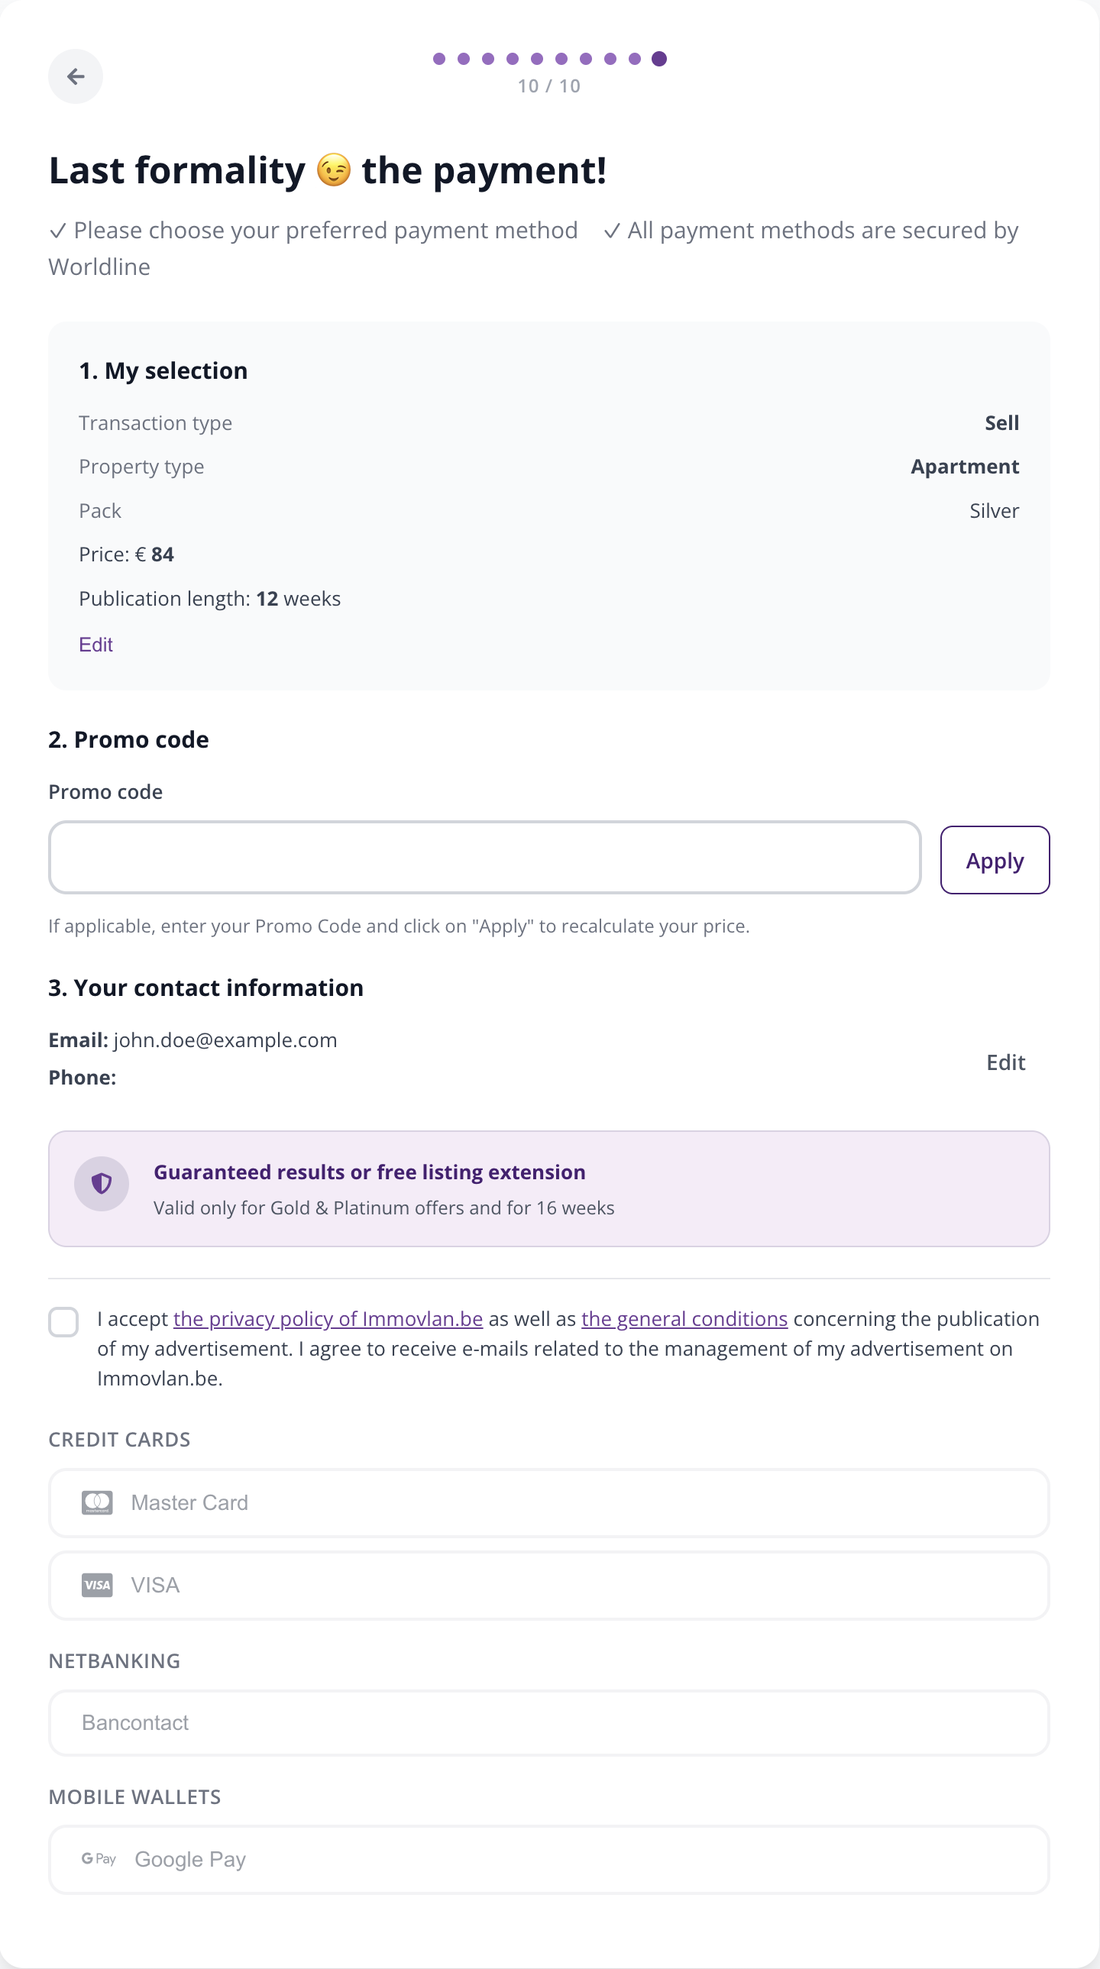
Task: Select VISA payment option
Action: click(549, 1585)
